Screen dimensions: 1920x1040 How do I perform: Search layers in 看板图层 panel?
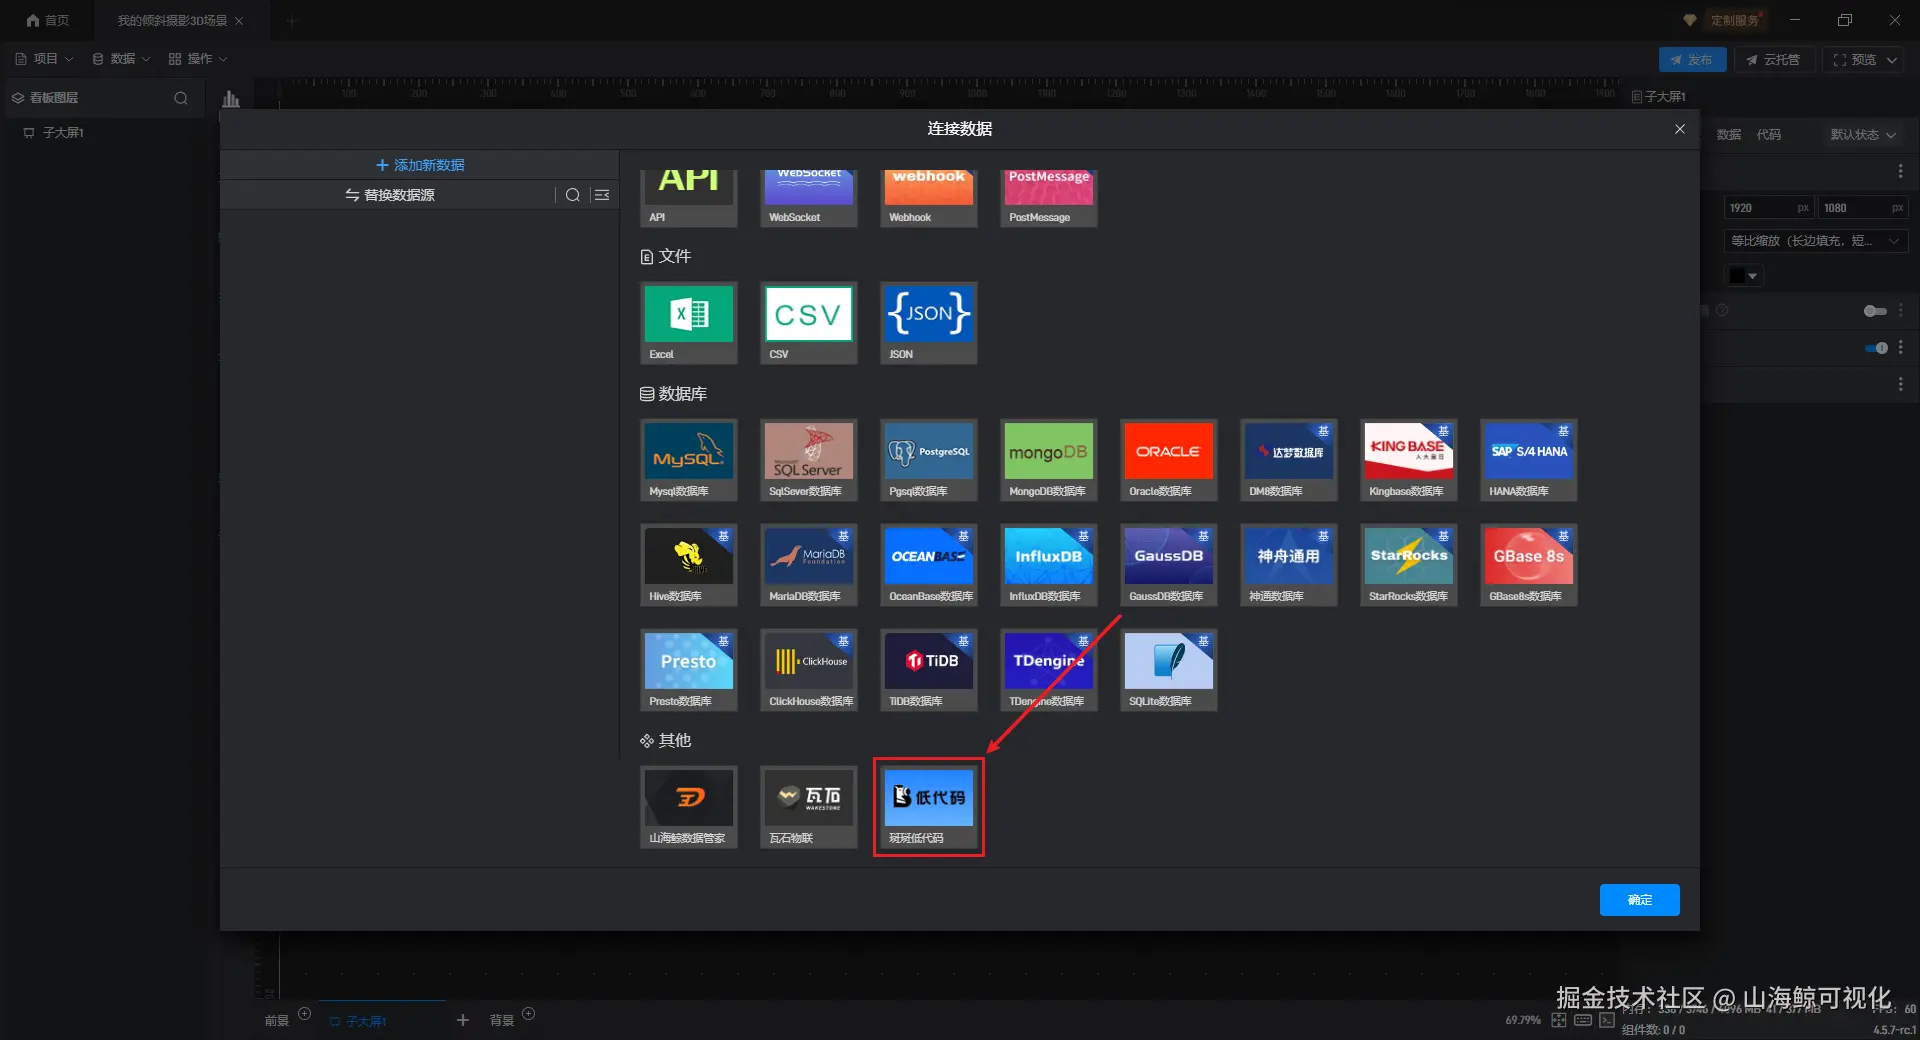click(181, 98)
